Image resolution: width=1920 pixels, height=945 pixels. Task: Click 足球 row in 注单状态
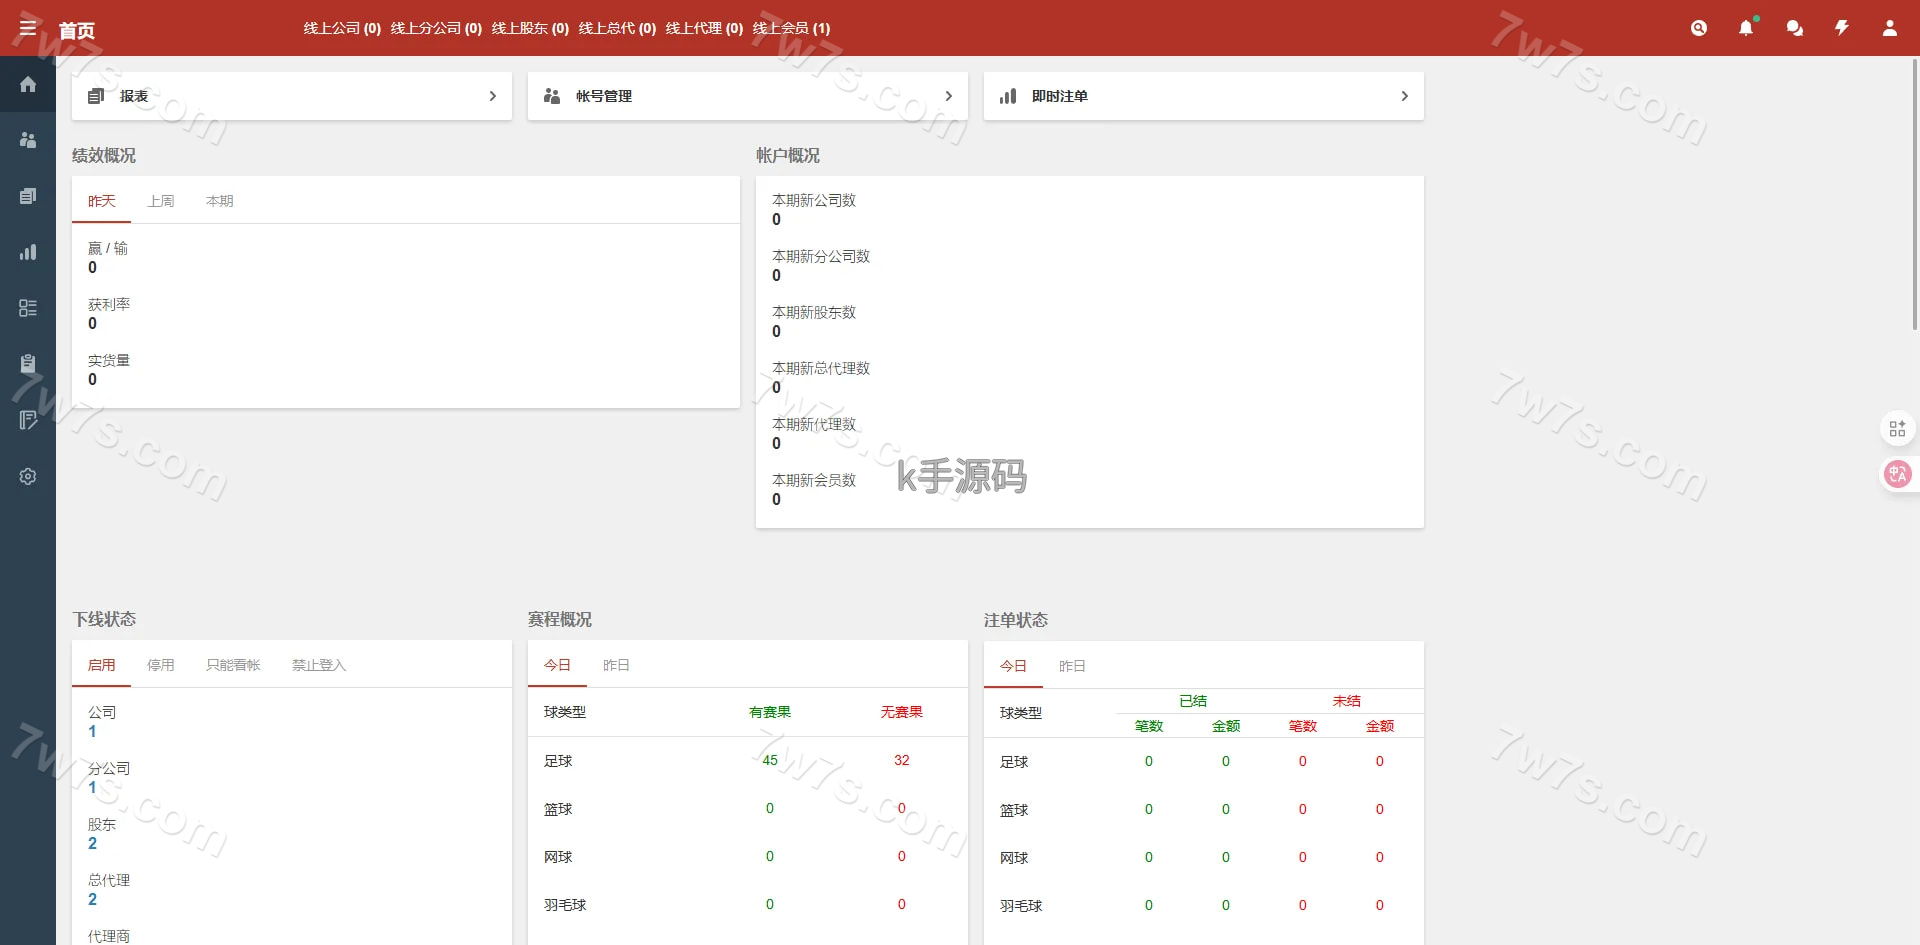(x=1204, y=761)
